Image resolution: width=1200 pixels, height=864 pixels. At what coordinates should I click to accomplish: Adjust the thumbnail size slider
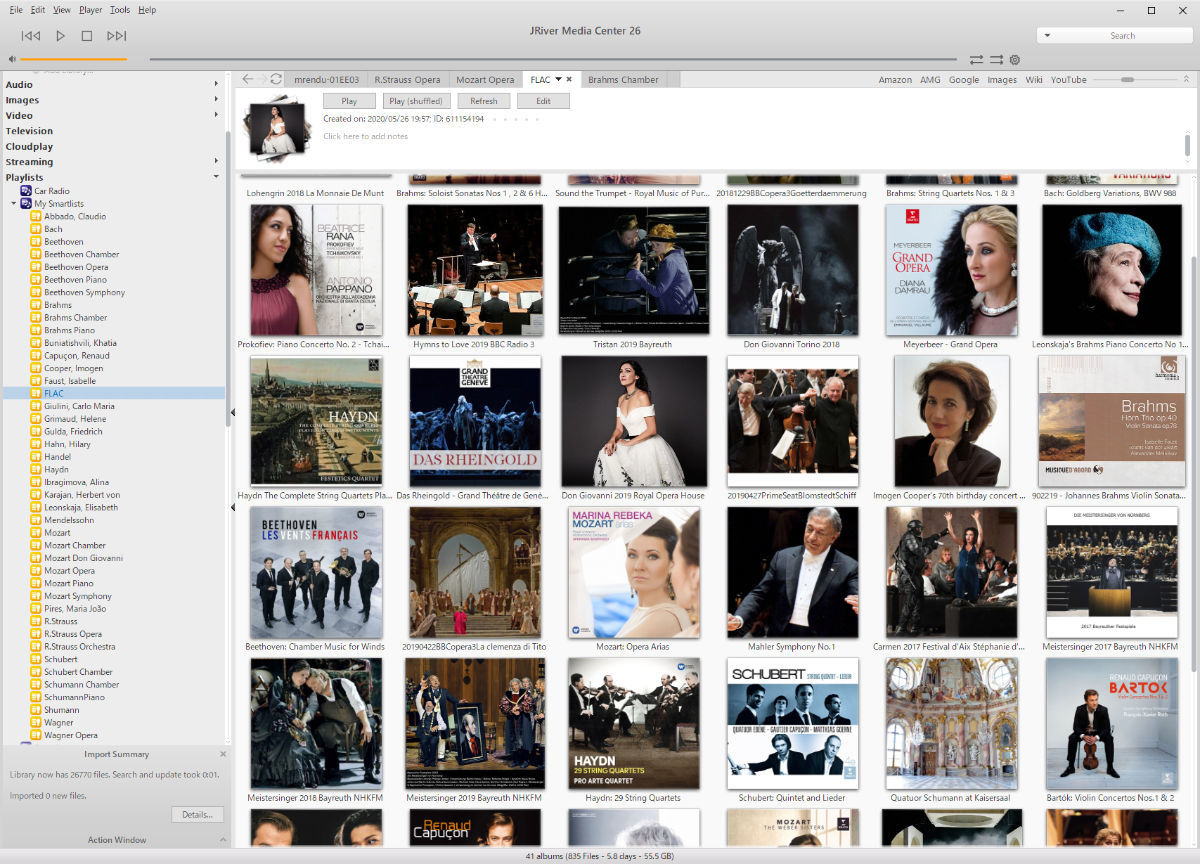[1128, 79]
